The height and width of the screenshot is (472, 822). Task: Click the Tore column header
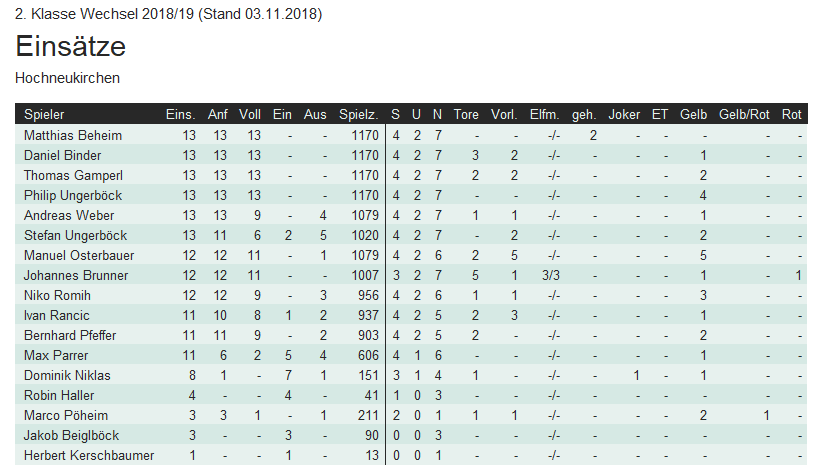(466, 114)
